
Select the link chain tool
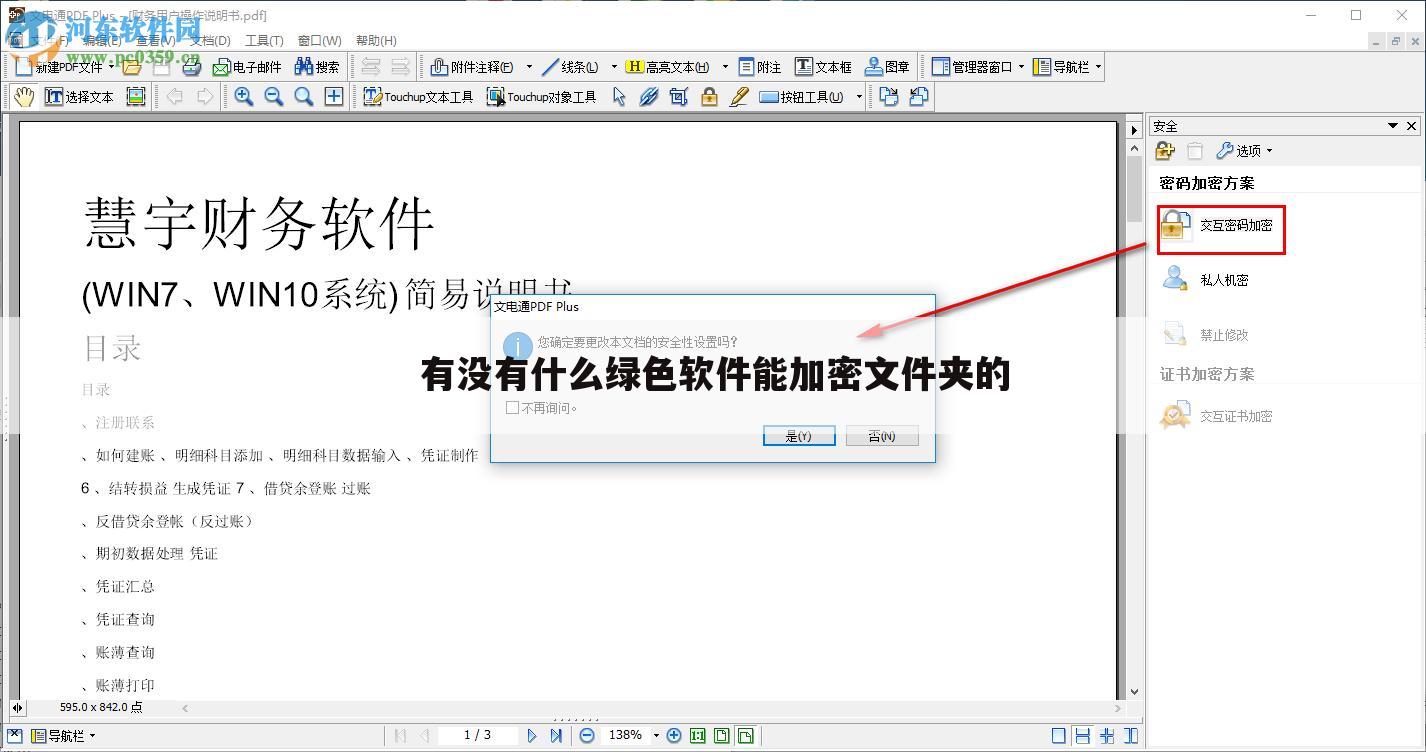coord(649,97)
